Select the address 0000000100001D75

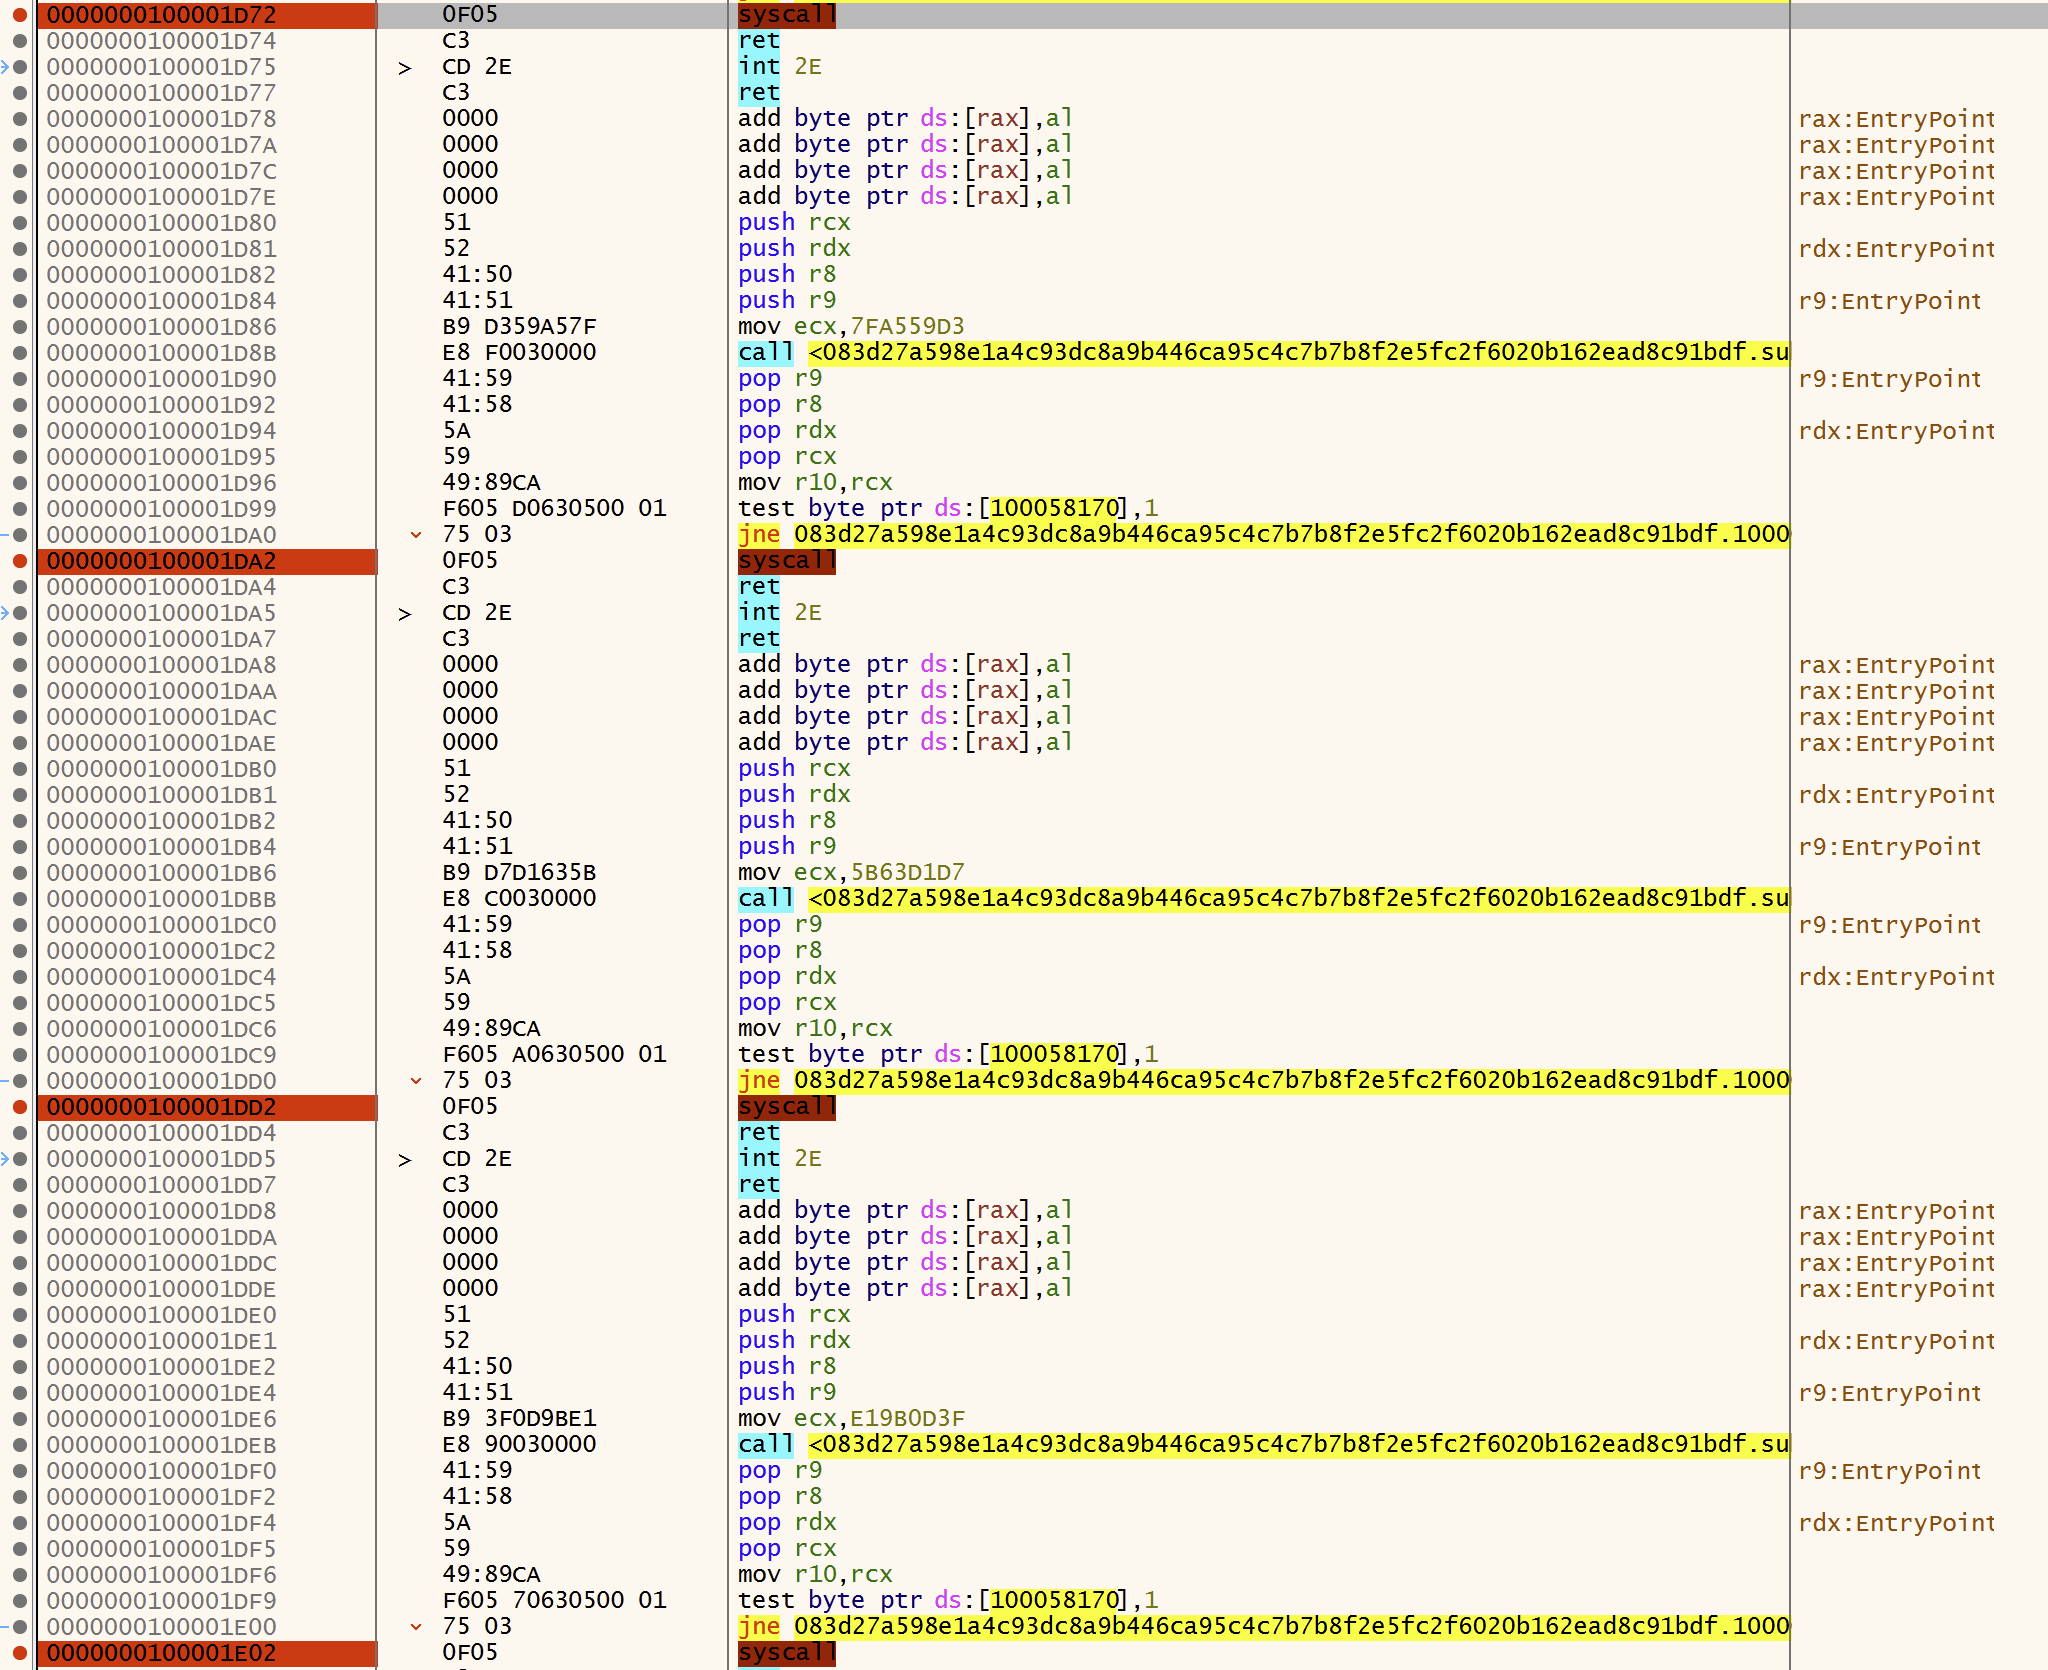click(162, 67)
